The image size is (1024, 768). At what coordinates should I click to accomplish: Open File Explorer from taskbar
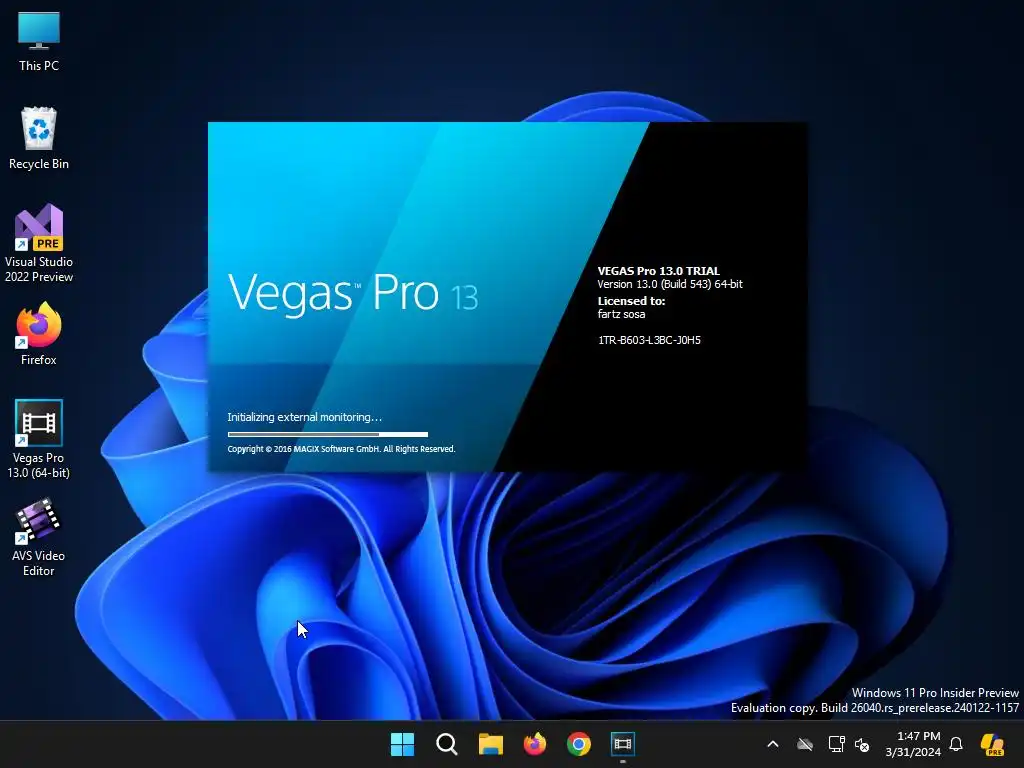coord(490,744)
